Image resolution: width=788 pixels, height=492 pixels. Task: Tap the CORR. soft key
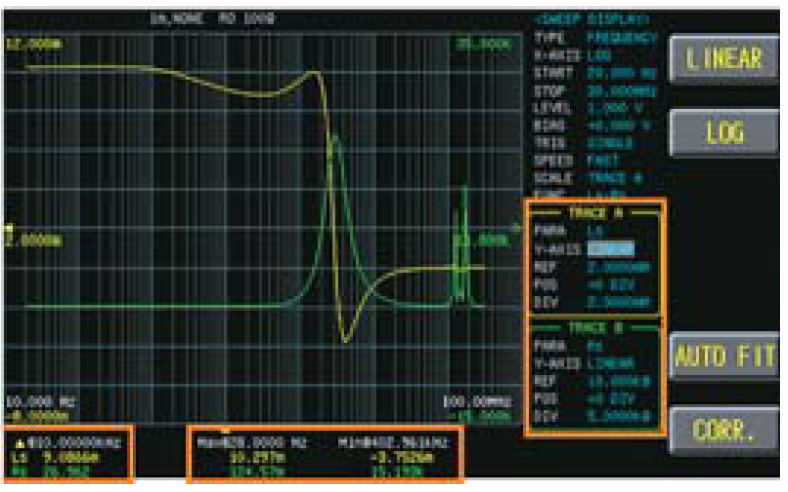pyautogui.click(x=724, y=430)
